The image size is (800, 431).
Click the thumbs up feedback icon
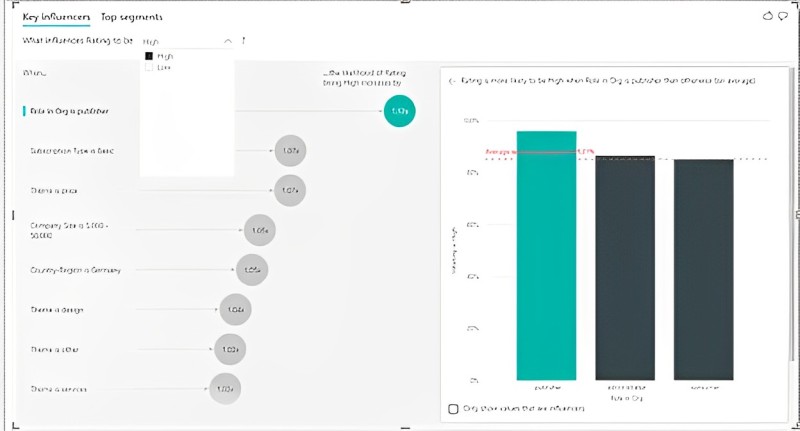tap(767, 16)
